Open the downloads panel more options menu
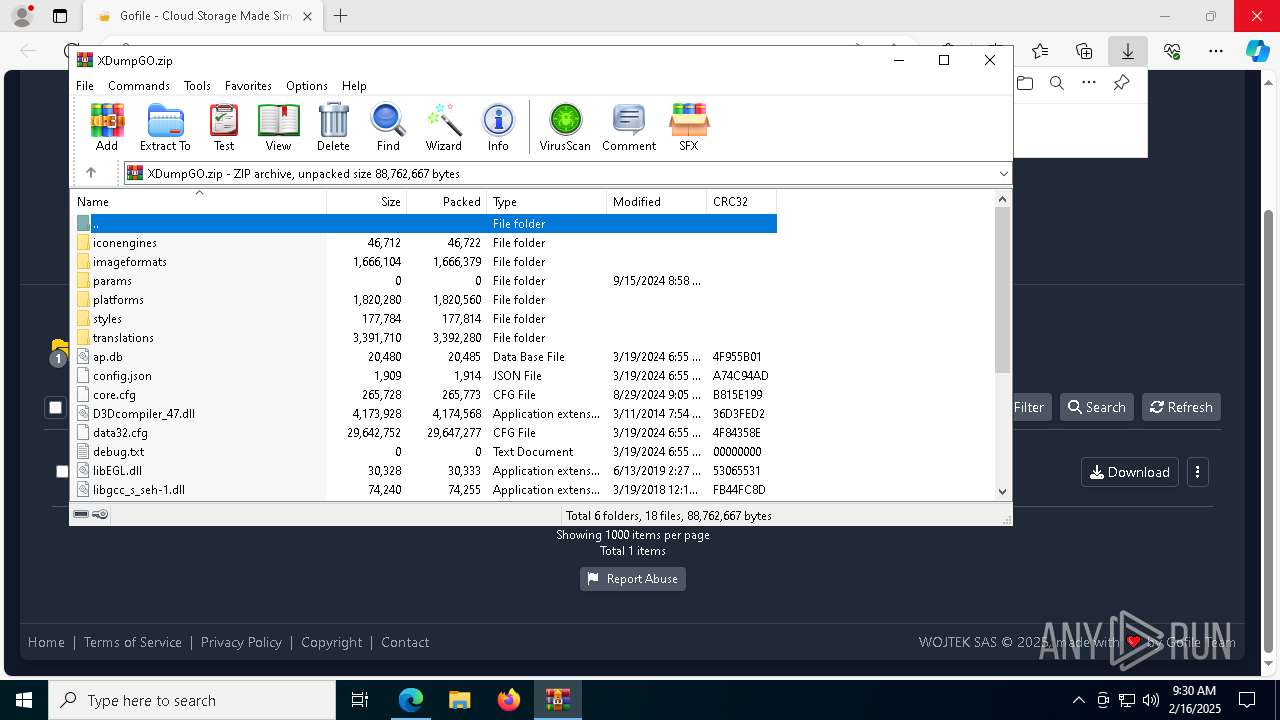Viewport: 1280px width, 720px height. click(x=1089, y=83)
